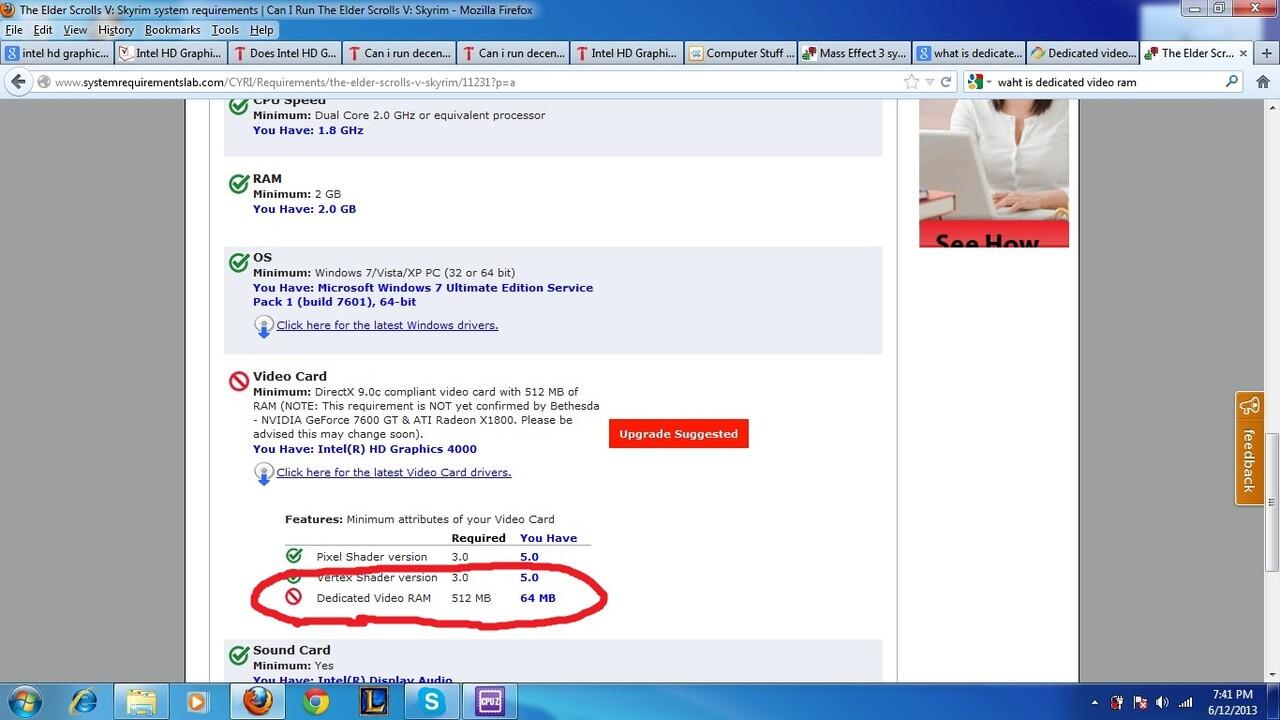Open Windows Explorer folder in taskbar
Image resolution: width=1280 pixels, height=720 pixels.
coord(141,702)
